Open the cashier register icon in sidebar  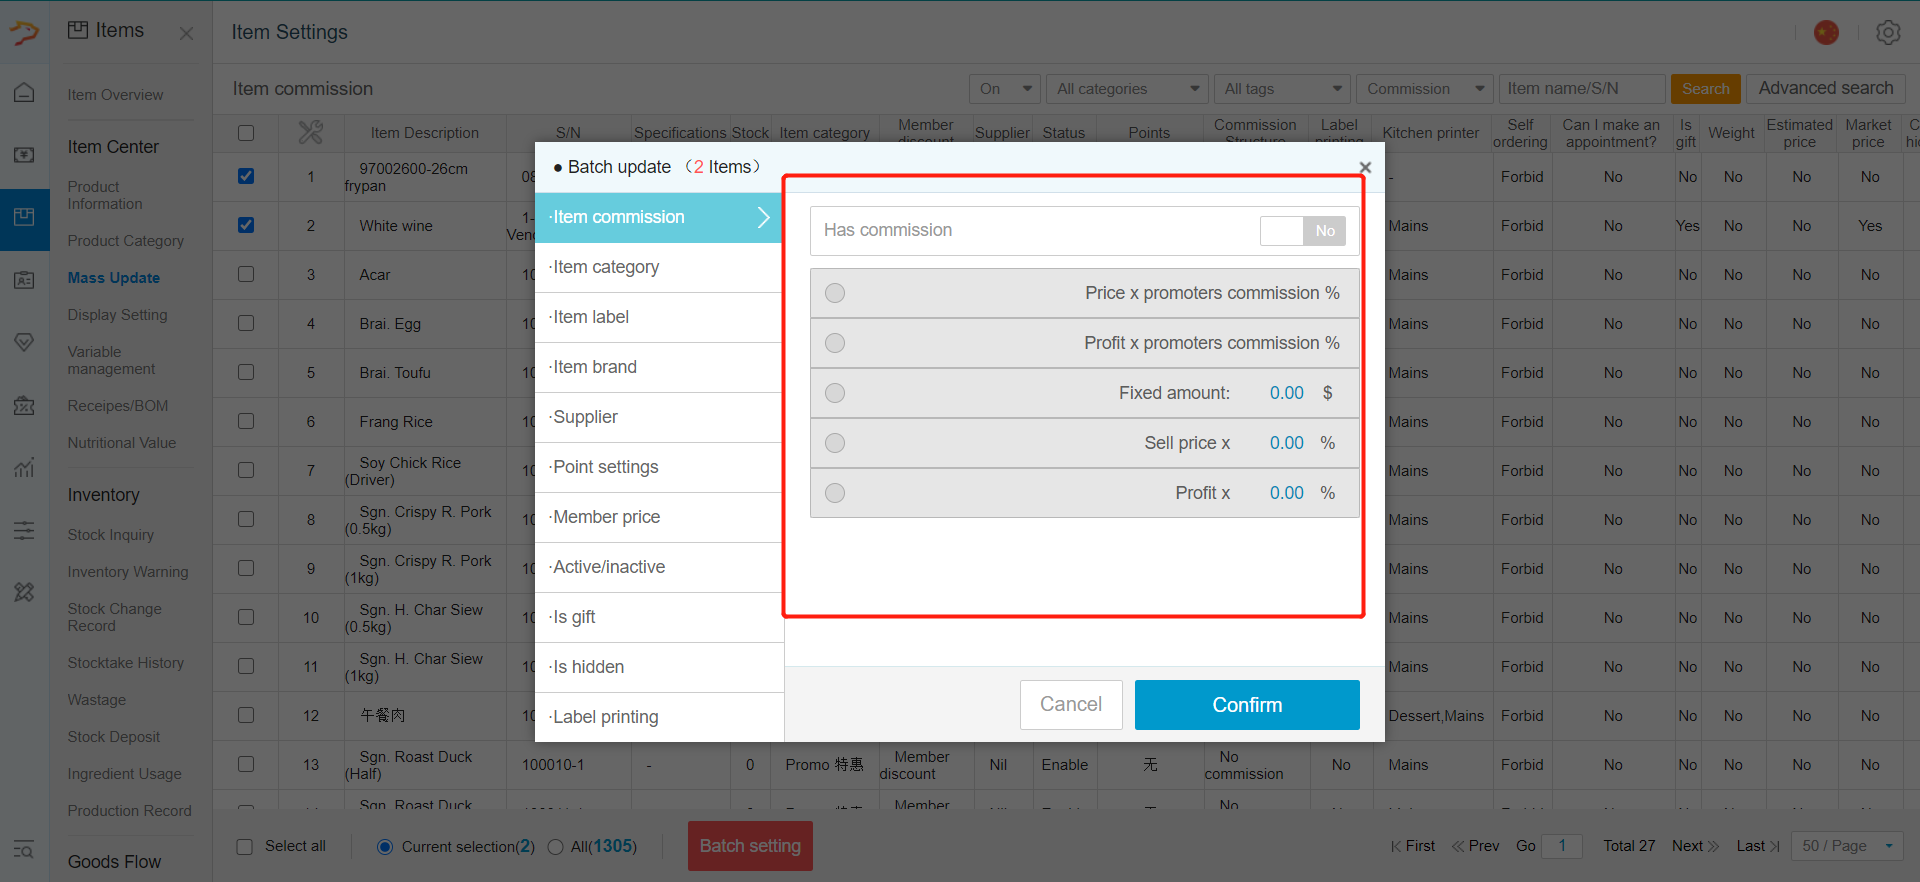point(24,155)
